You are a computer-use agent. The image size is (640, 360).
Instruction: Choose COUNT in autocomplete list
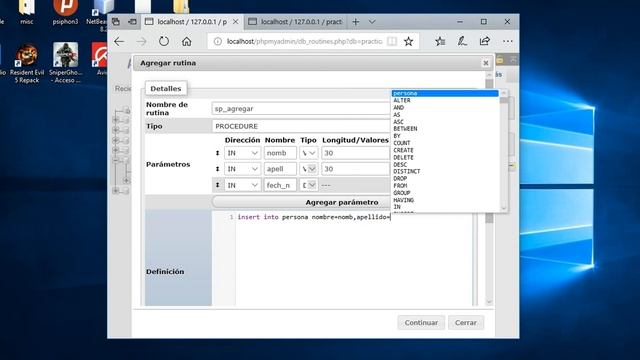[x=445, y=143]
